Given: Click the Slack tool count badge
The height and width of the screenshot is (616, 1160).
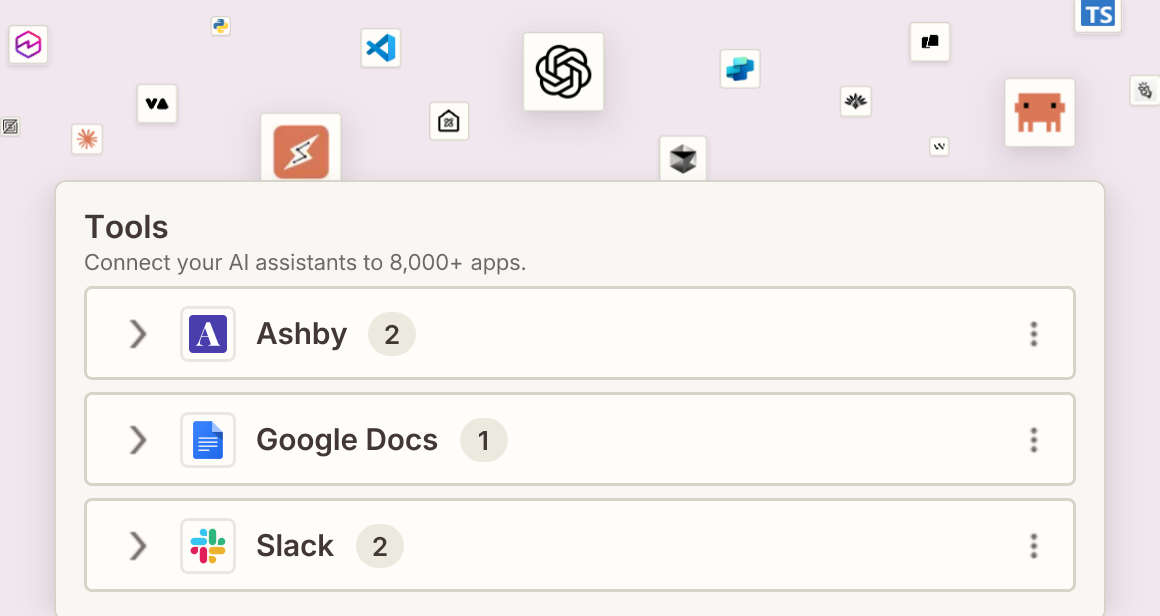Looking at the screenshot, I should [380, 546].
